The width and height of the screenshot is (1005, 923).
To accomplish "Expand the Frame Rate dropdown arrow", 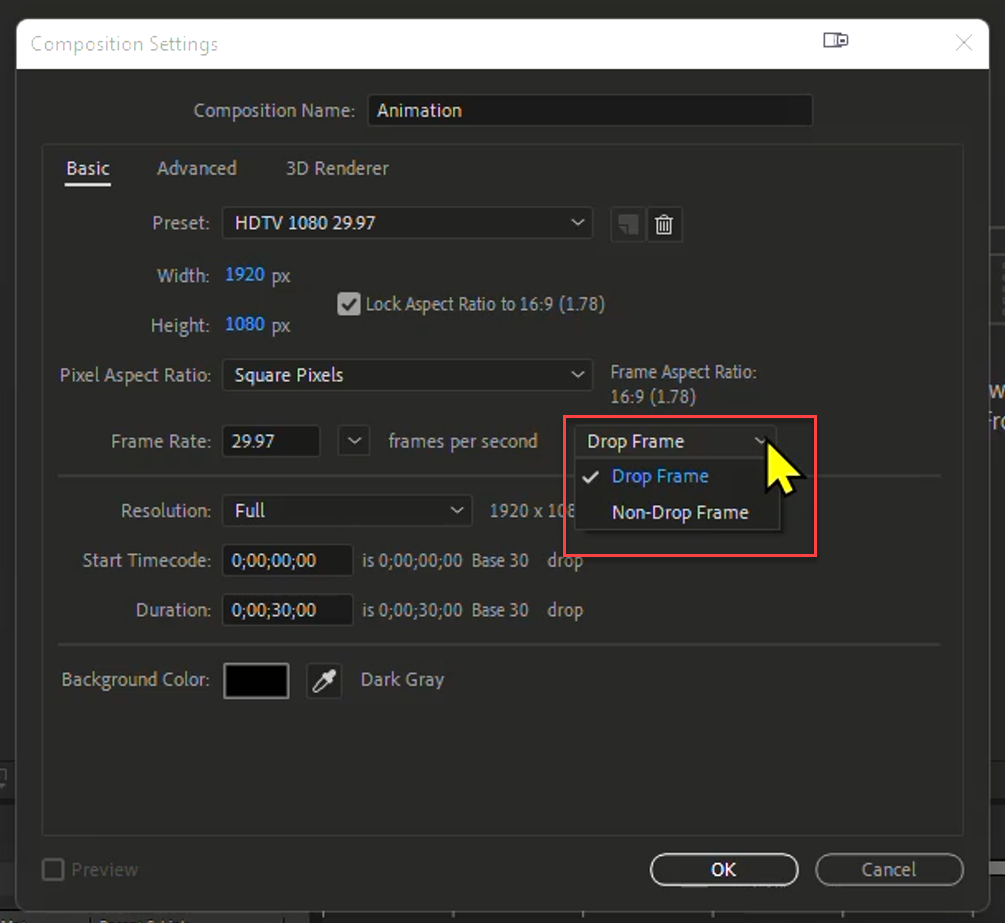I will (353, 440).
